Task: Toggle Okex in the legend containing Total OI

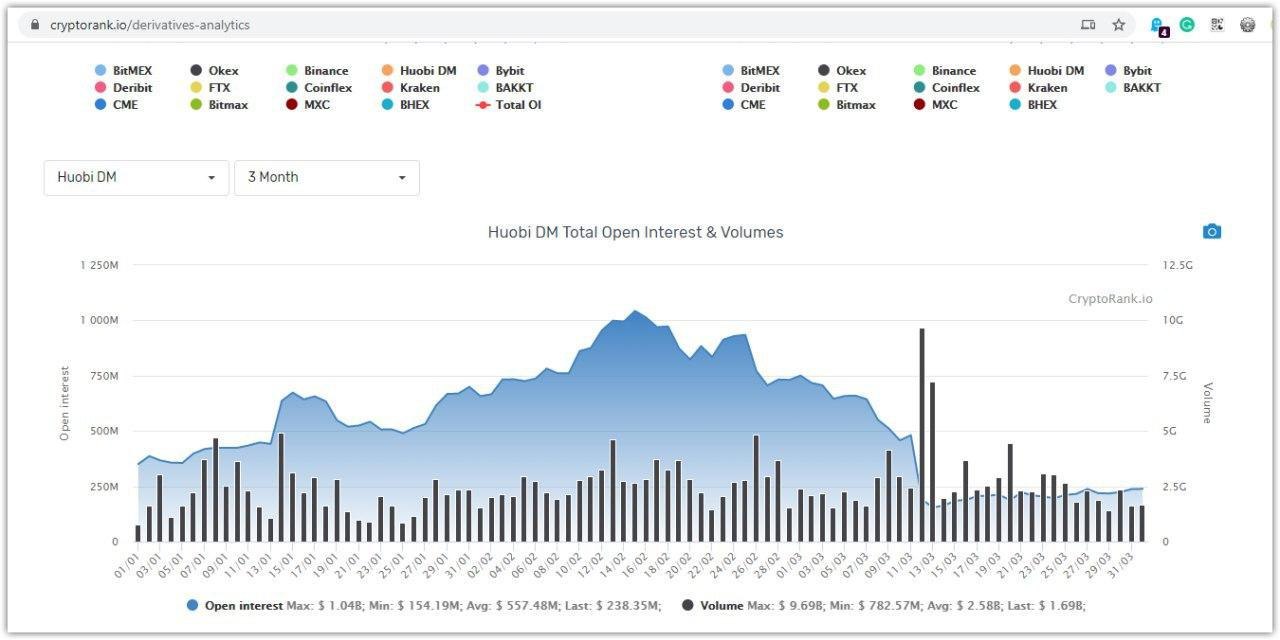Action: 214,71
